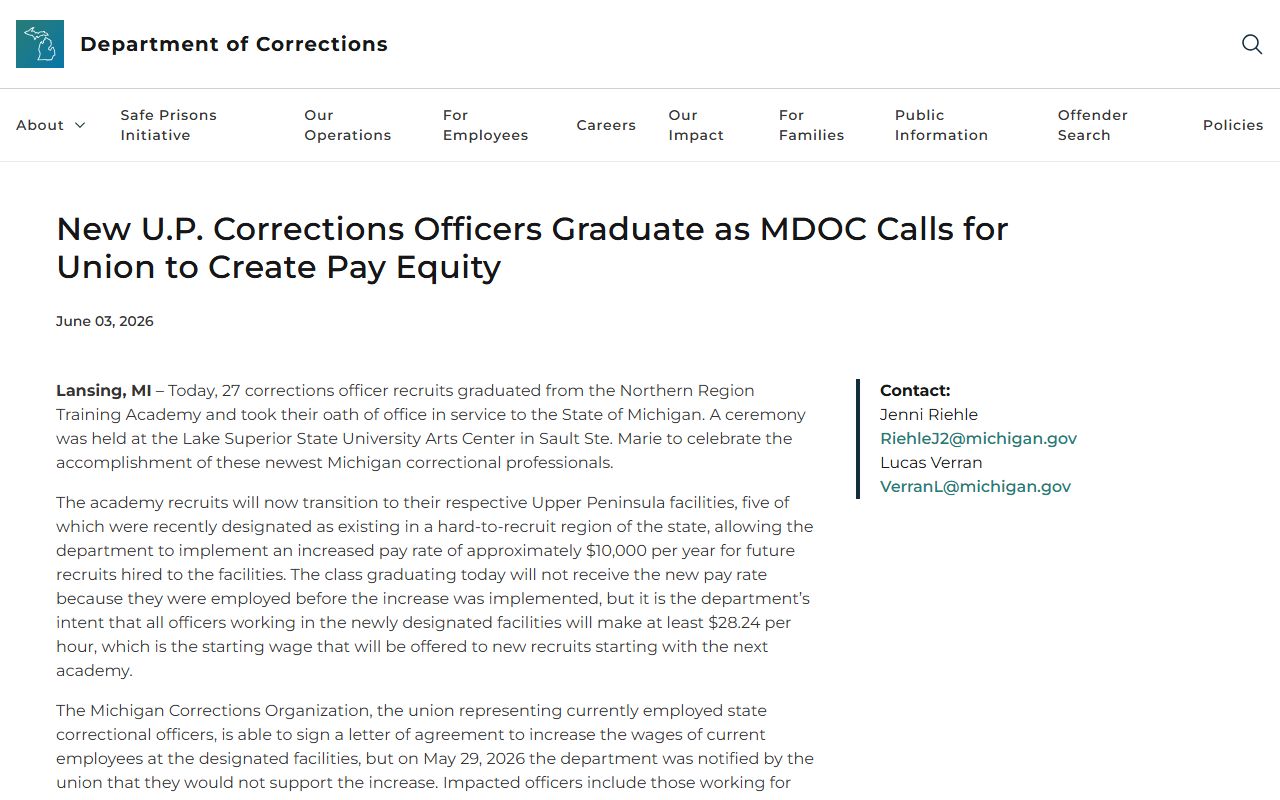Select For Employees in navigation
Viewport: 1280px width, 800px height.
[x=485, y=125]
